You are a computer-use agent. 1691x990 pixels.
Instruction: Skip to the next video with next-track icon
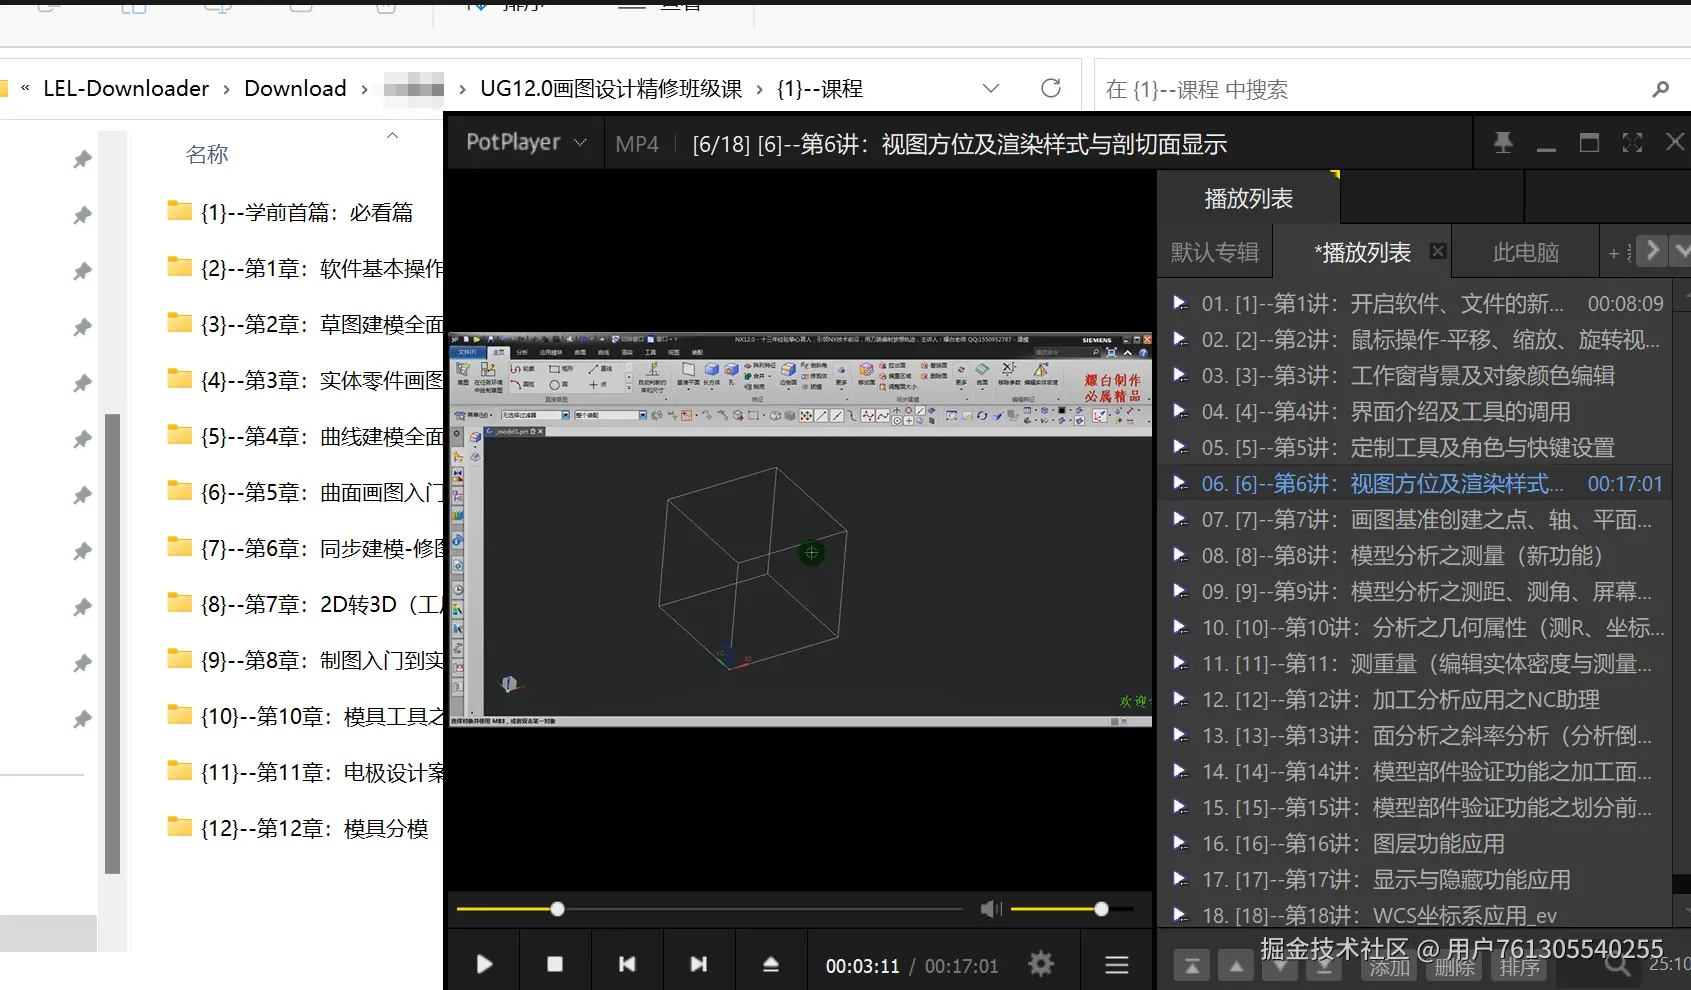point(699,963)
